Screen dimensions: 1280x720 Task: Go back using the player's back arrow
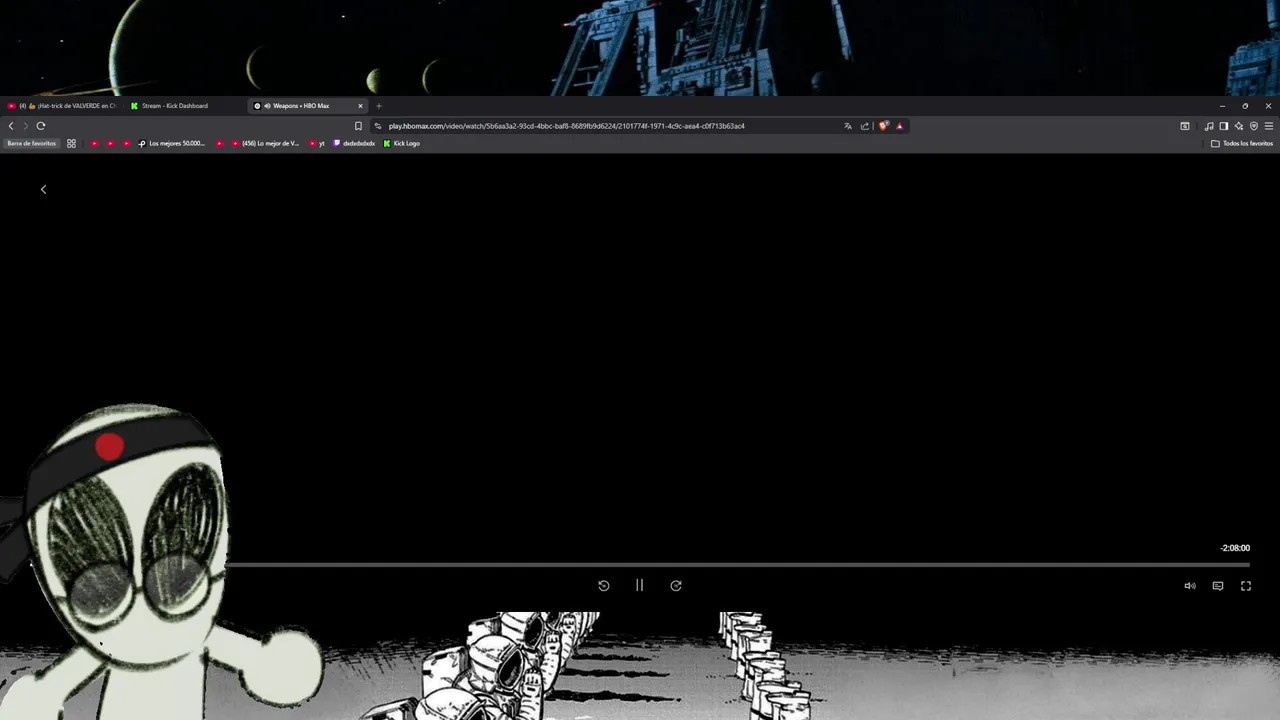(x=43, y=189)
